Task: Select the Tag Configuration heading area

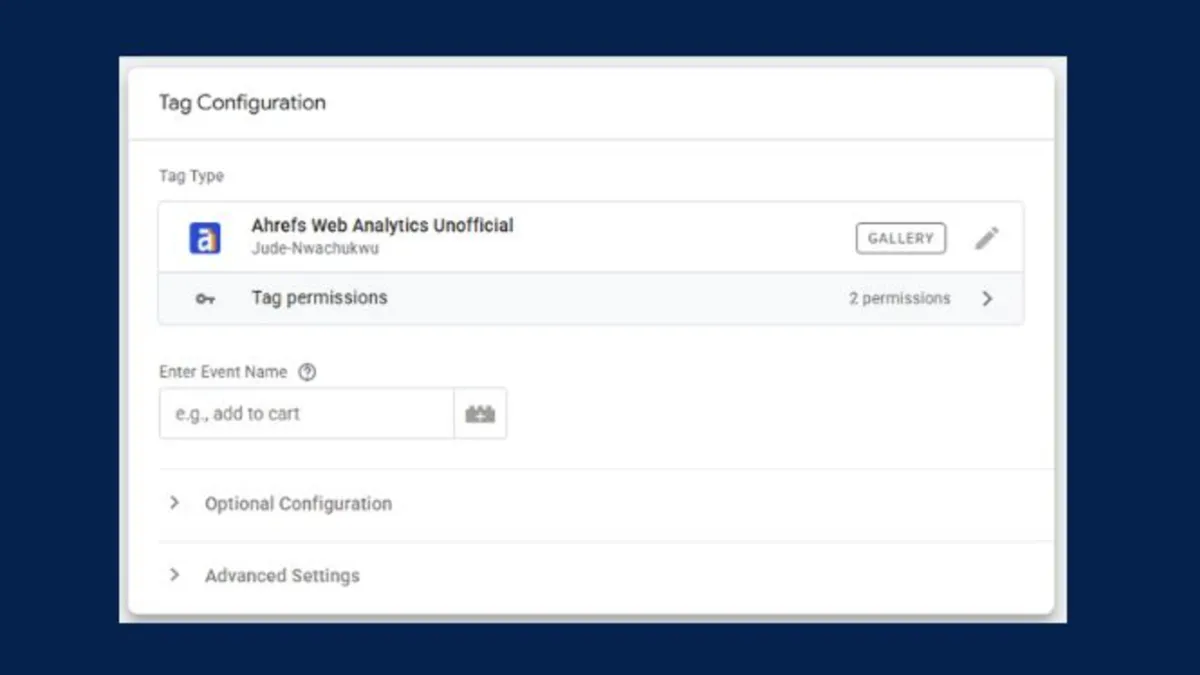Action: 242,102
